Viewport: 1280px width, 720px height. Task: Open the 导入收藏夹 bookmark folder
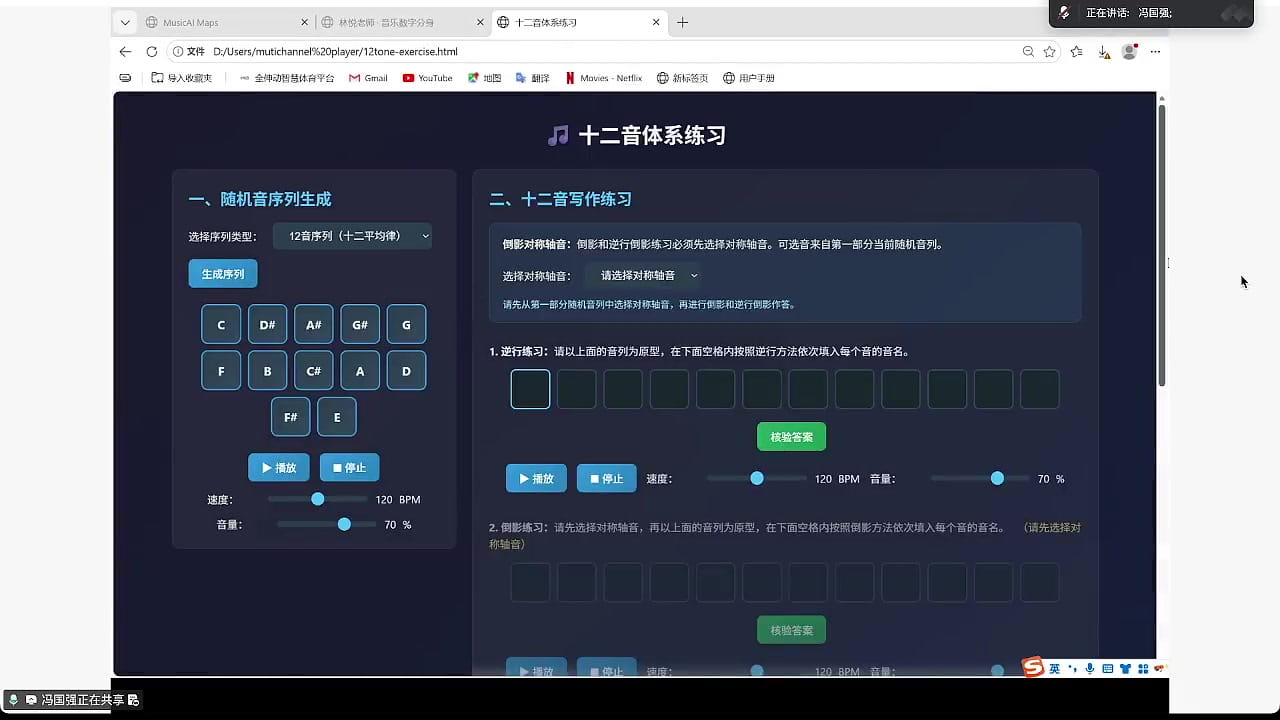[x=182, y=78]
